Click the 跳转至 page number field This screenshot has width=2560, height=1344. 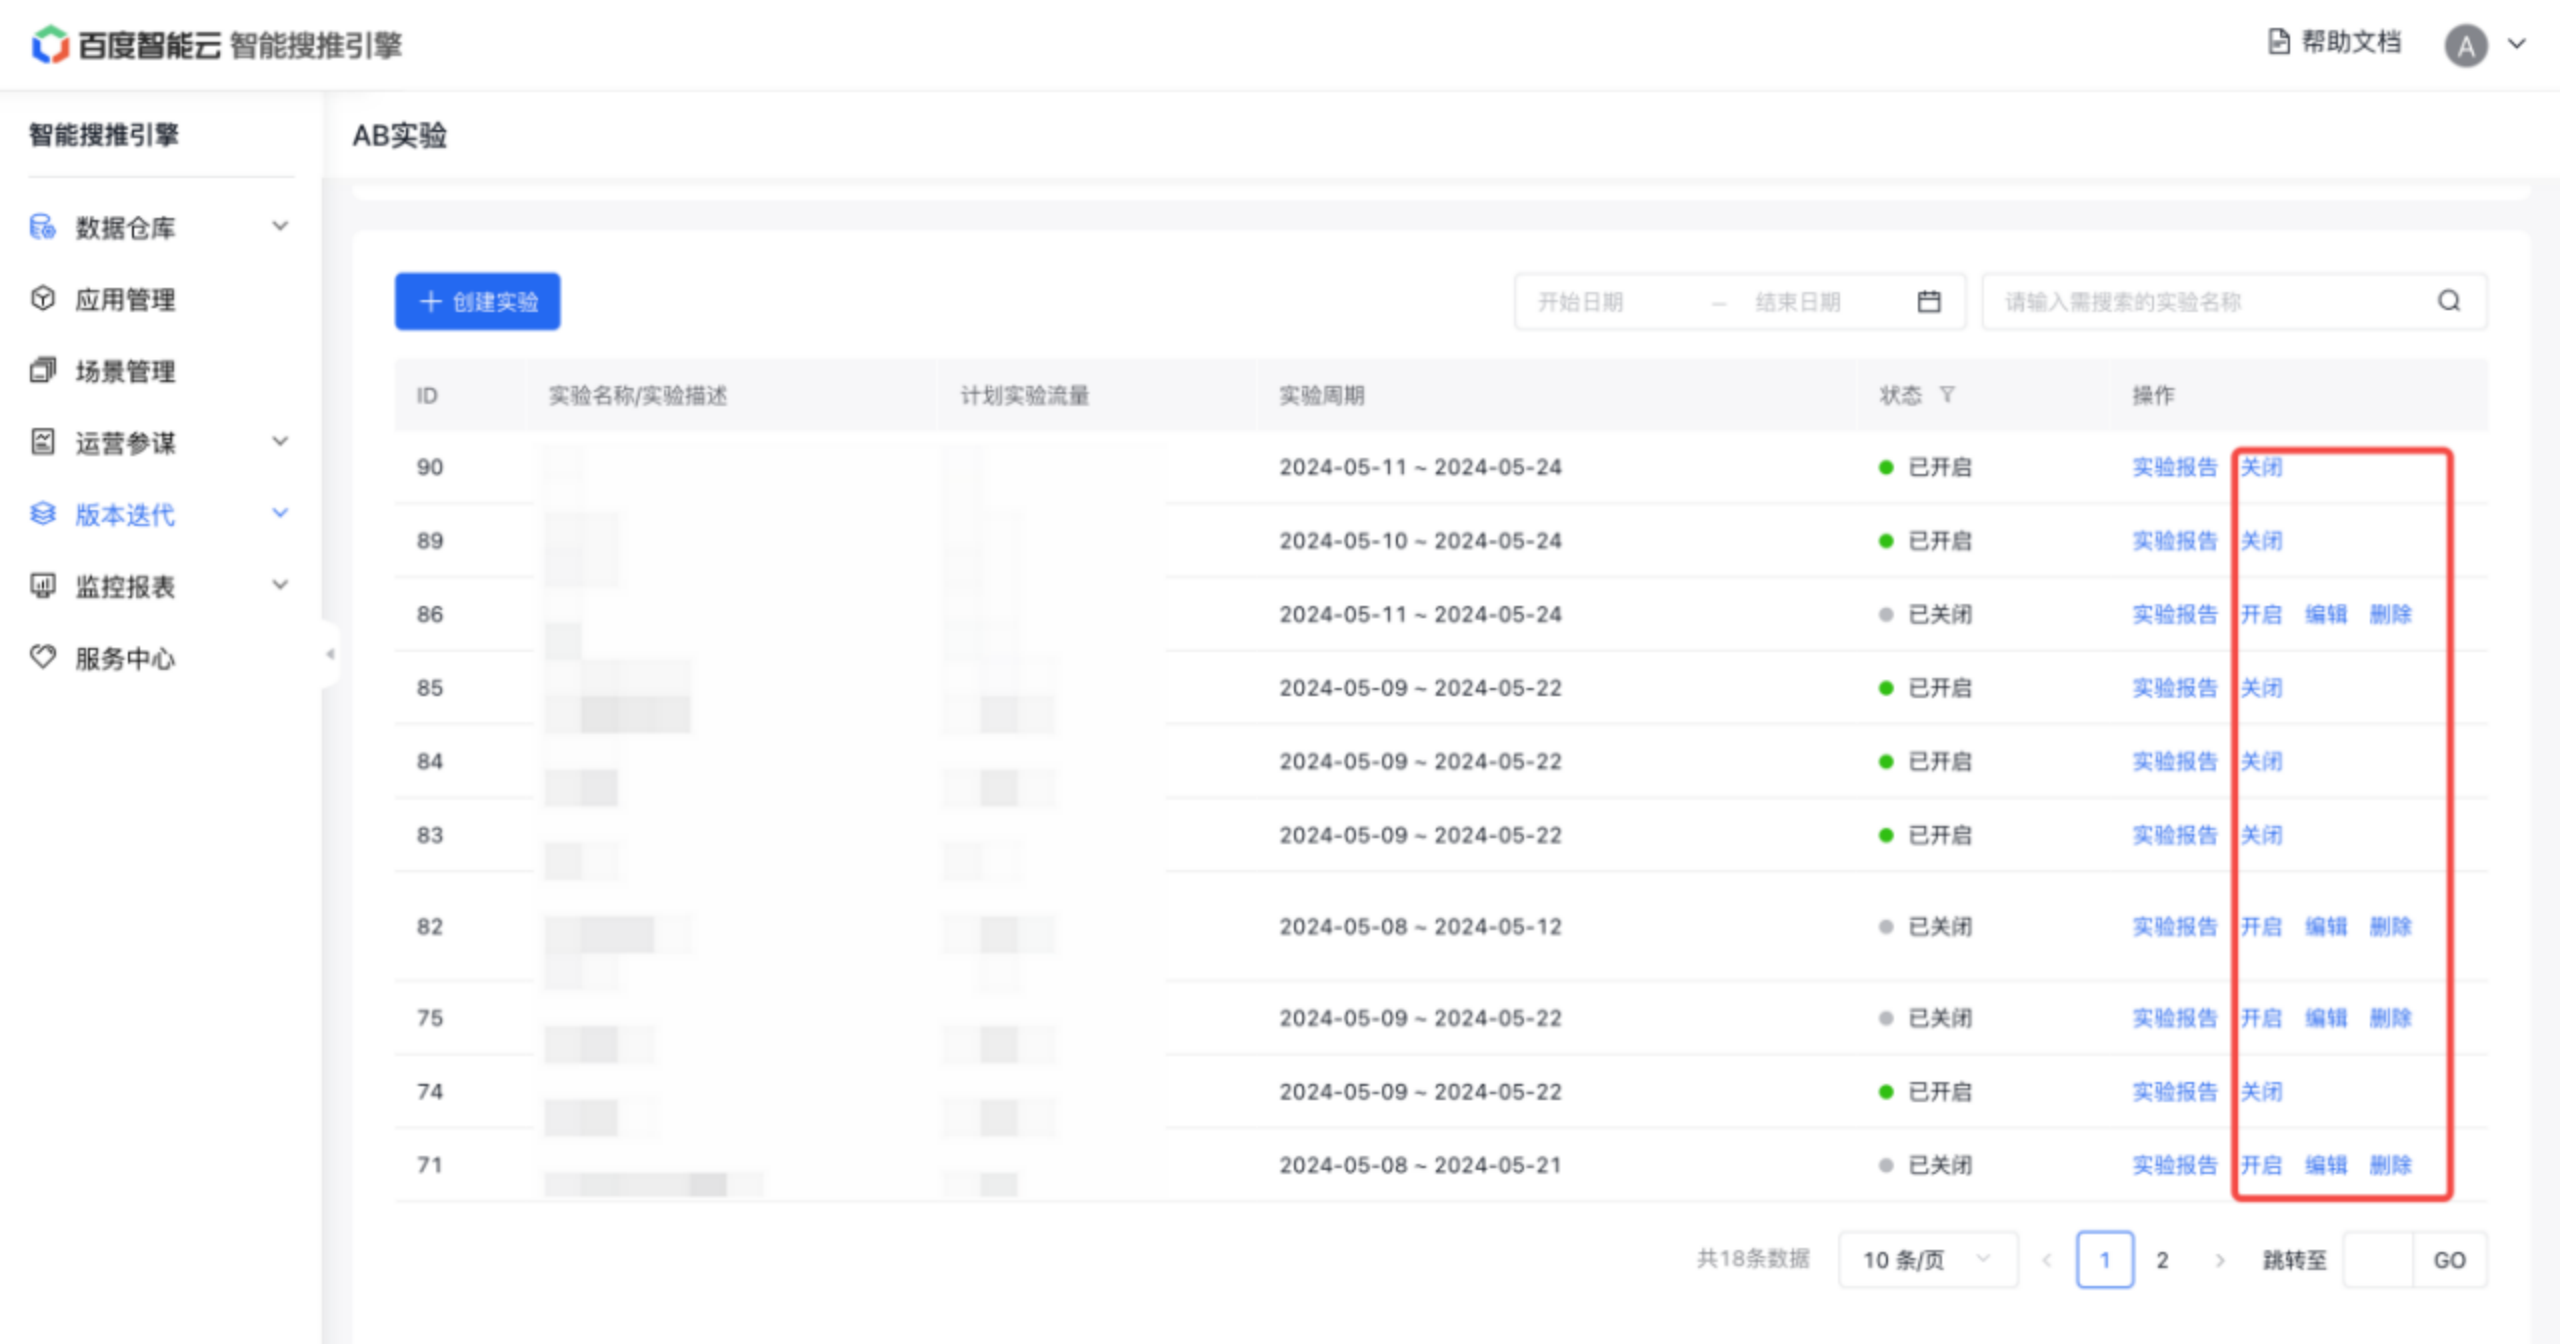(x=2378, y=1260)
